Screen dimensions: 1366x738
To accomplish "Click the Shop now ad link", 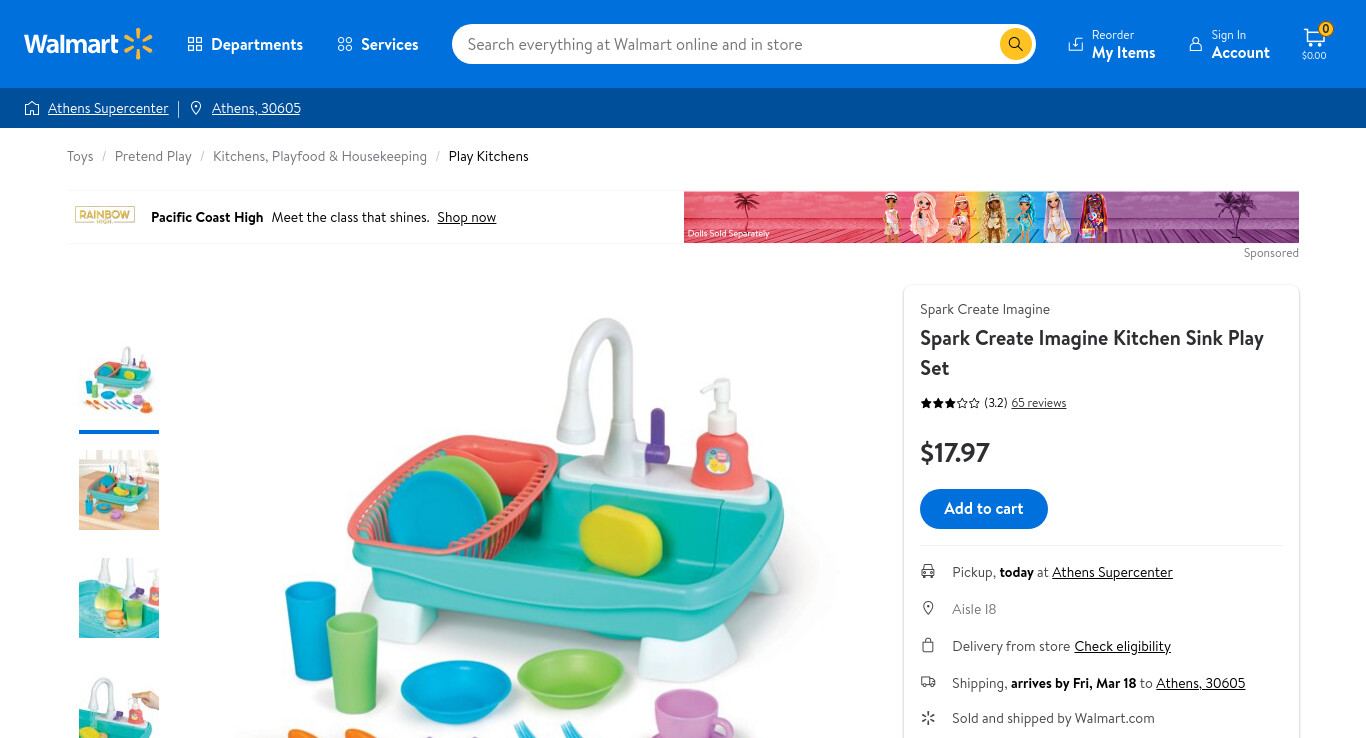I will click(466, 217).
